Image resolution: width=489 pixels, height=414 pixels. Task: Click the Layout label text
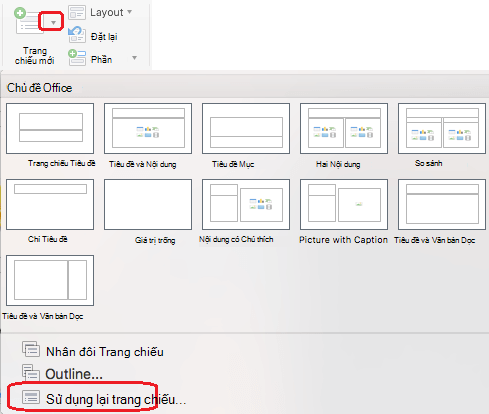click(x=107, y=12)
